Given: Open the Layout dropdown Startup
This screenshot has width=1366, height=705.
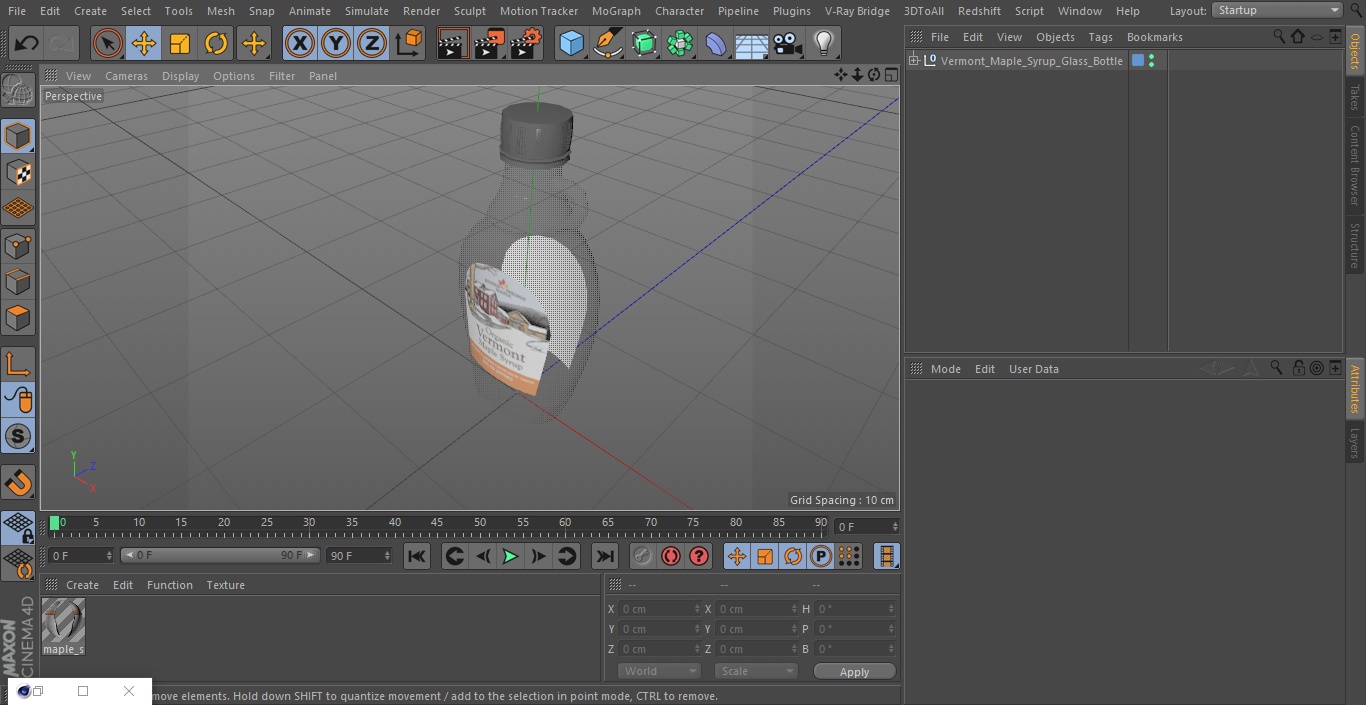Looking at the screenshot, I should click(x=1277, y=10).
